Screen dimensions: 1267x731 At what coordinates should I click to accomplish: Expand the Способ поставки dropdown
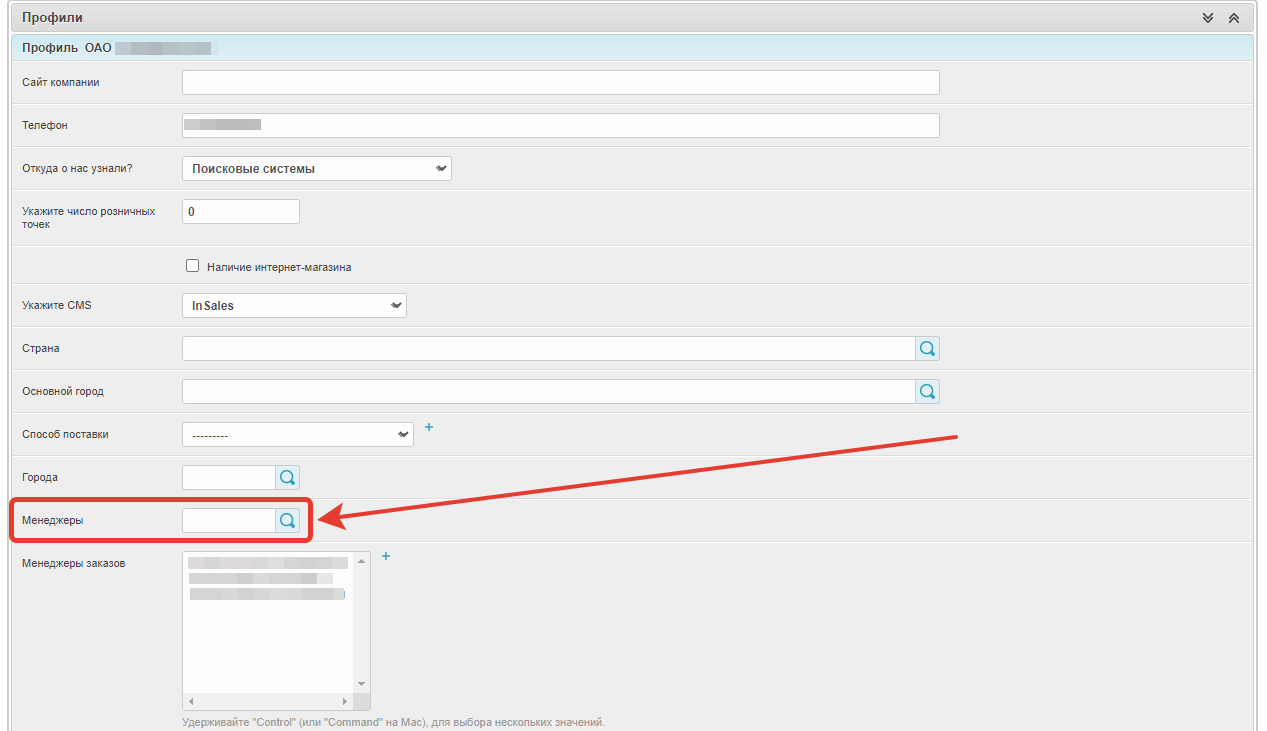297,435
